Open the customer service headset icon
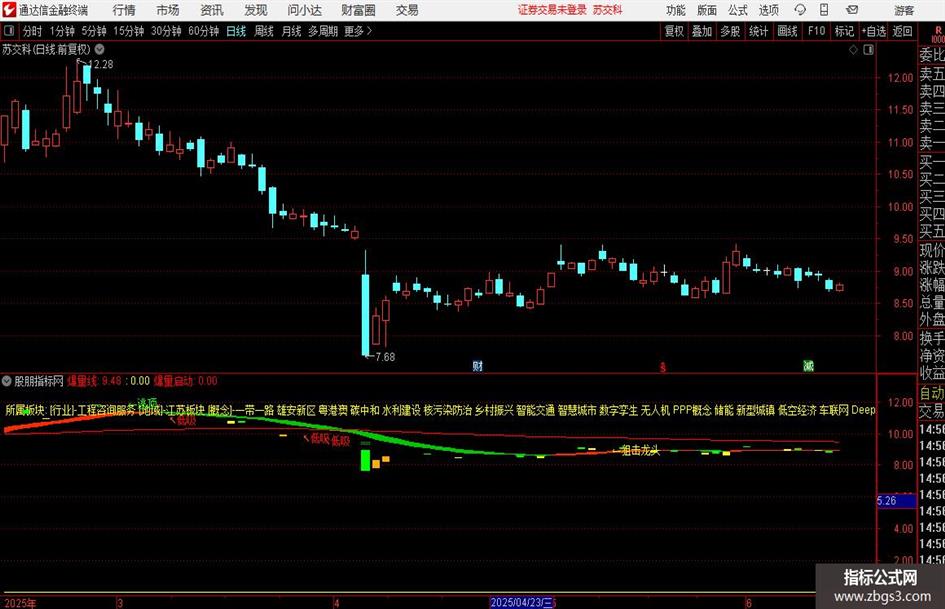Image resolution: width=945 pixels, height=609 pixels. [x=800, y=10]
